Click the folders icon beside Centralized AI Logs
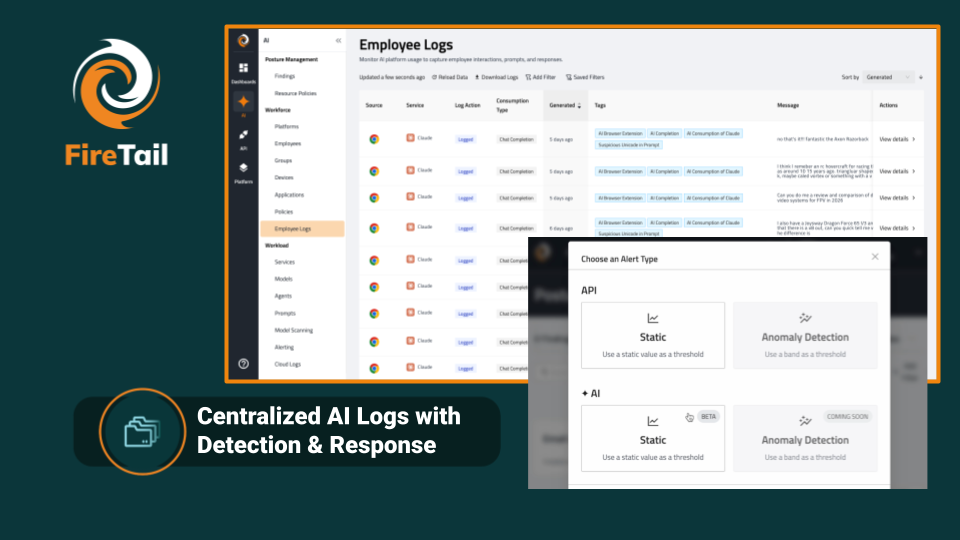 (142, 432)
